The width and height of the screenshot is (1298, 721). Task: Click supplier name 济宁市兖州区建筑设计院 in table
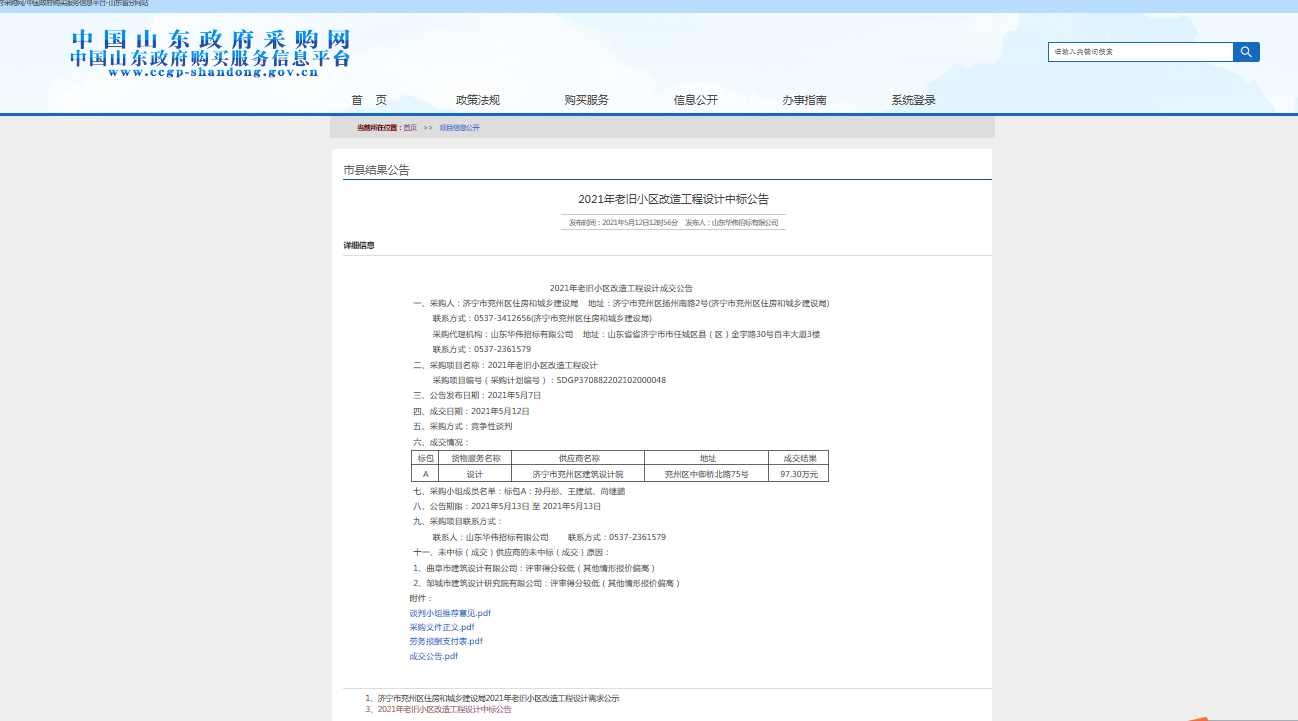(577, 474)
